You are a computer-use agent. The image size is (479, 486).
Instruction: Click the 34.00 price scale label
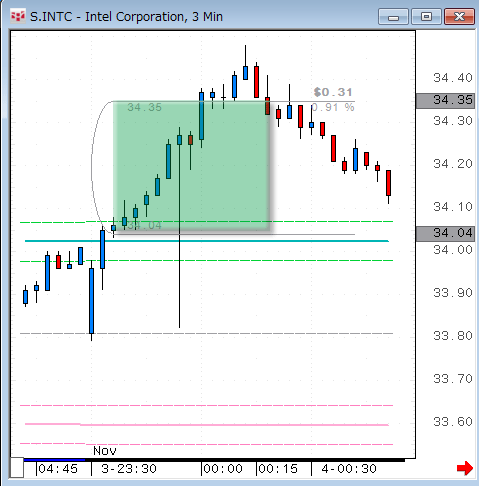(x=453, y=250)
